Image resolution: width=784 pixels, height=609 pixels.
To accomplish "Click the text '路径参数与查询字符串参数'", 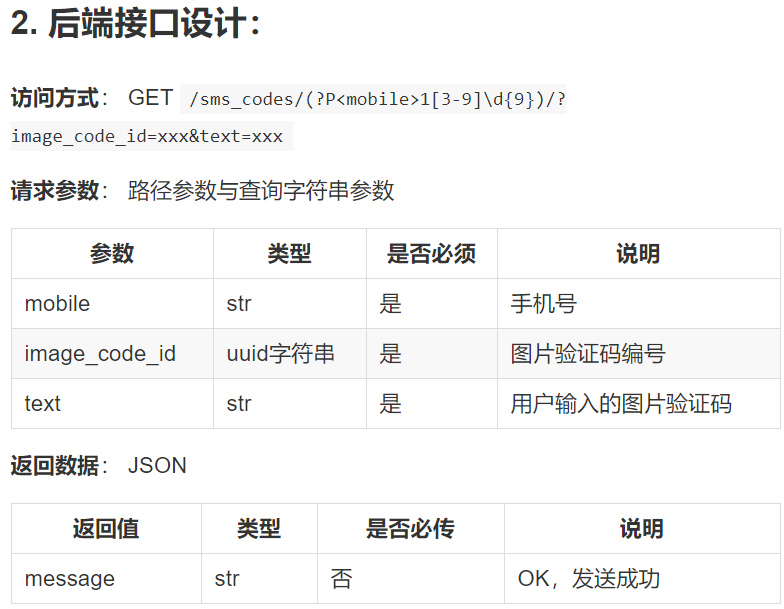I will pyautogui.click(x=261, y=190).
